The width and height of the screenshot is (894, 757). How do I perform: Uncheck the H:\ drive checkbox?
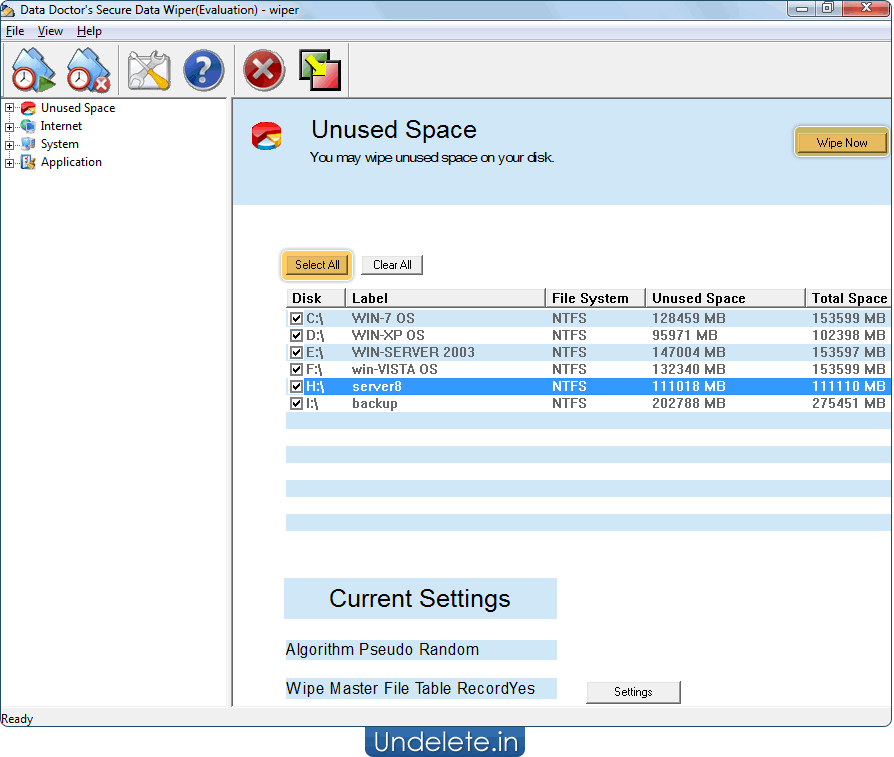(x=296, y=386)
